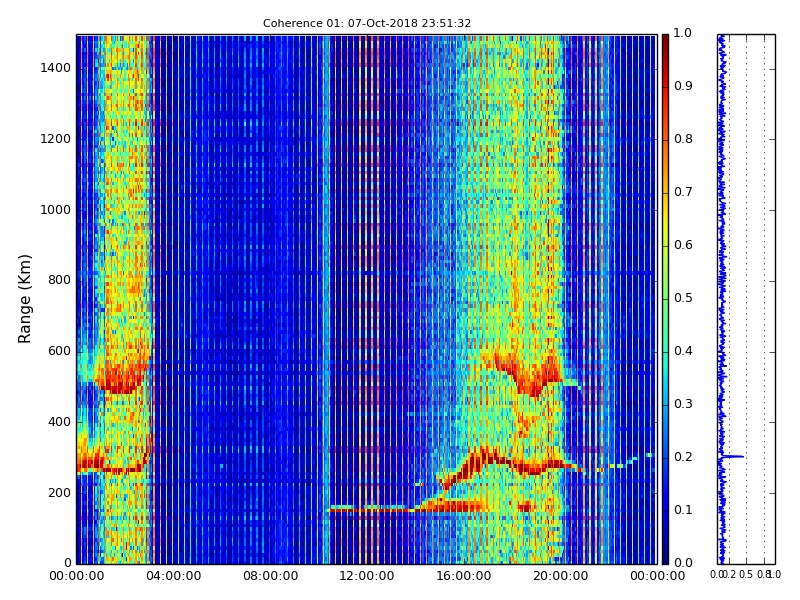Viewport: 800px width, 600px height.
Task: Click the spike in the right-hand profile plot
Action: coord(732,456)
